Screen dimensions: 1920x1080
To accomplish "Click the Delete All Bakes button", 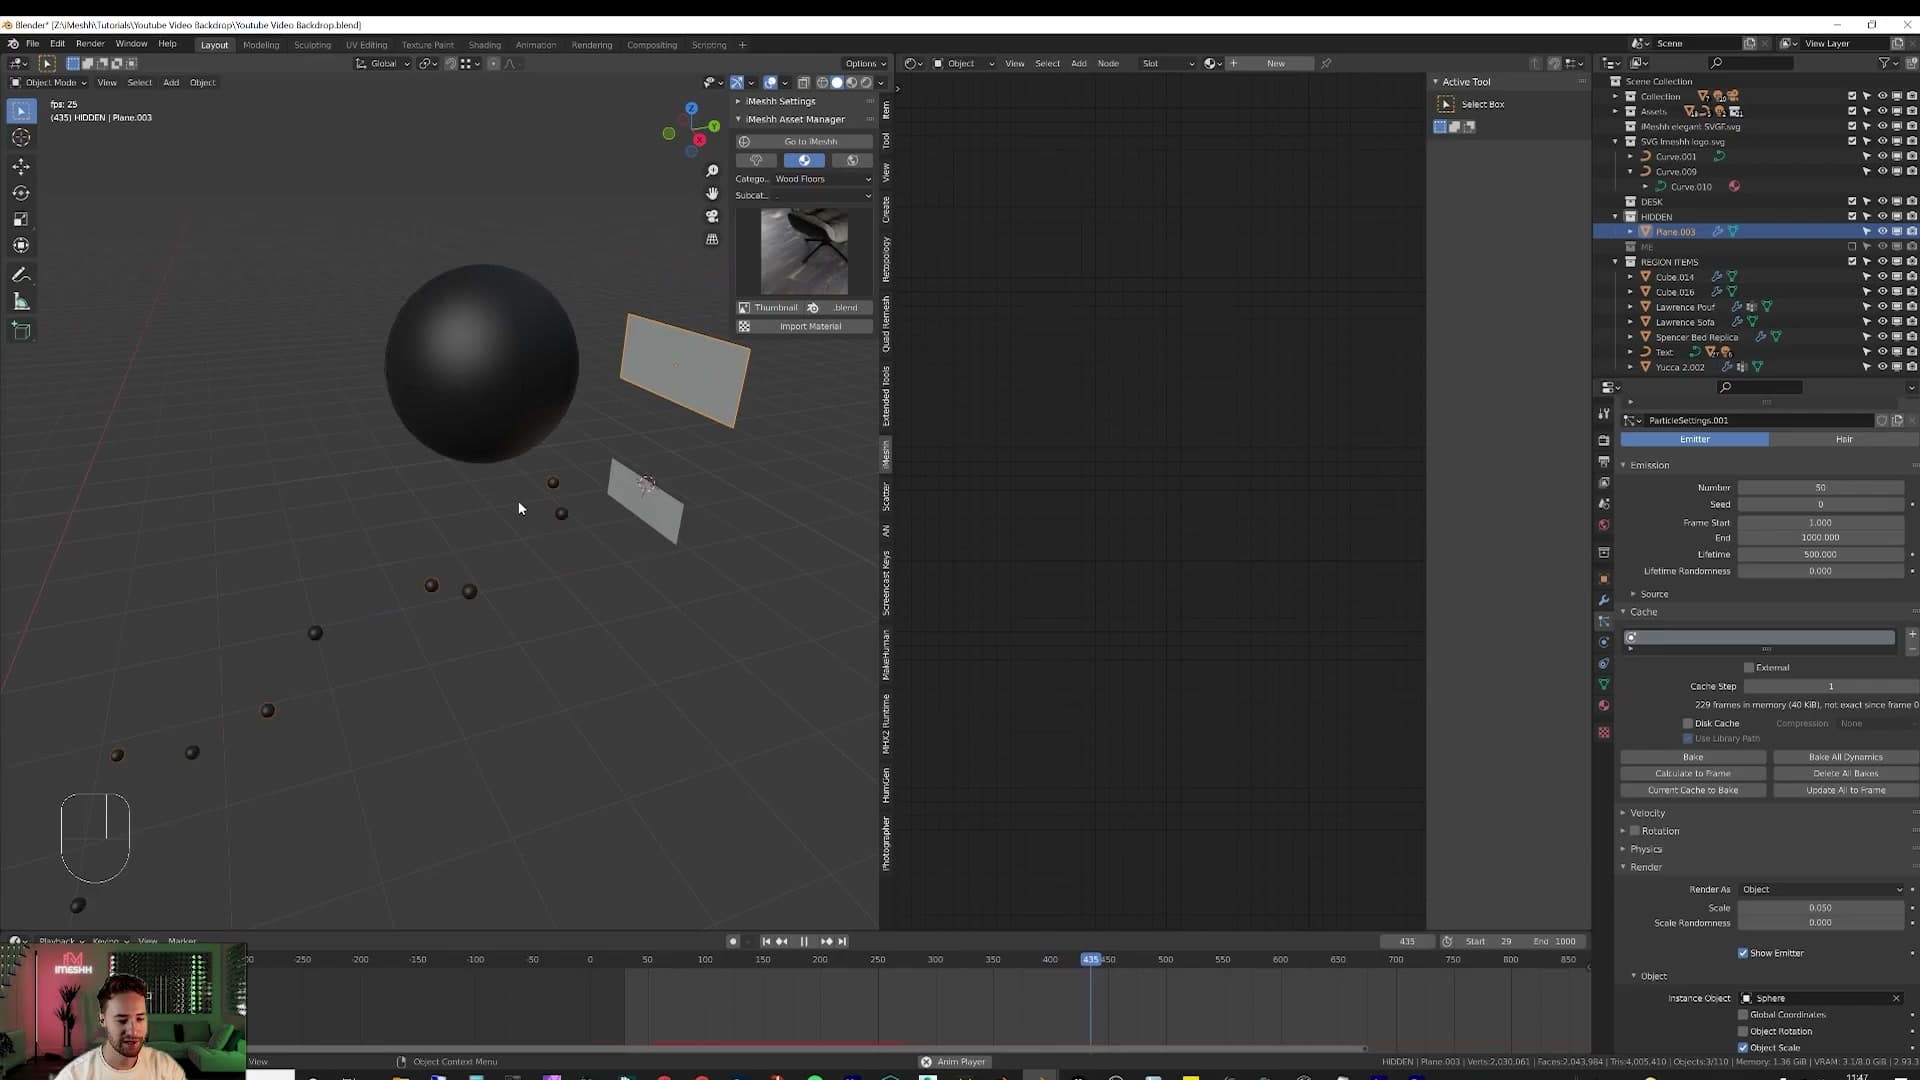I will (x=1845, y=773).
